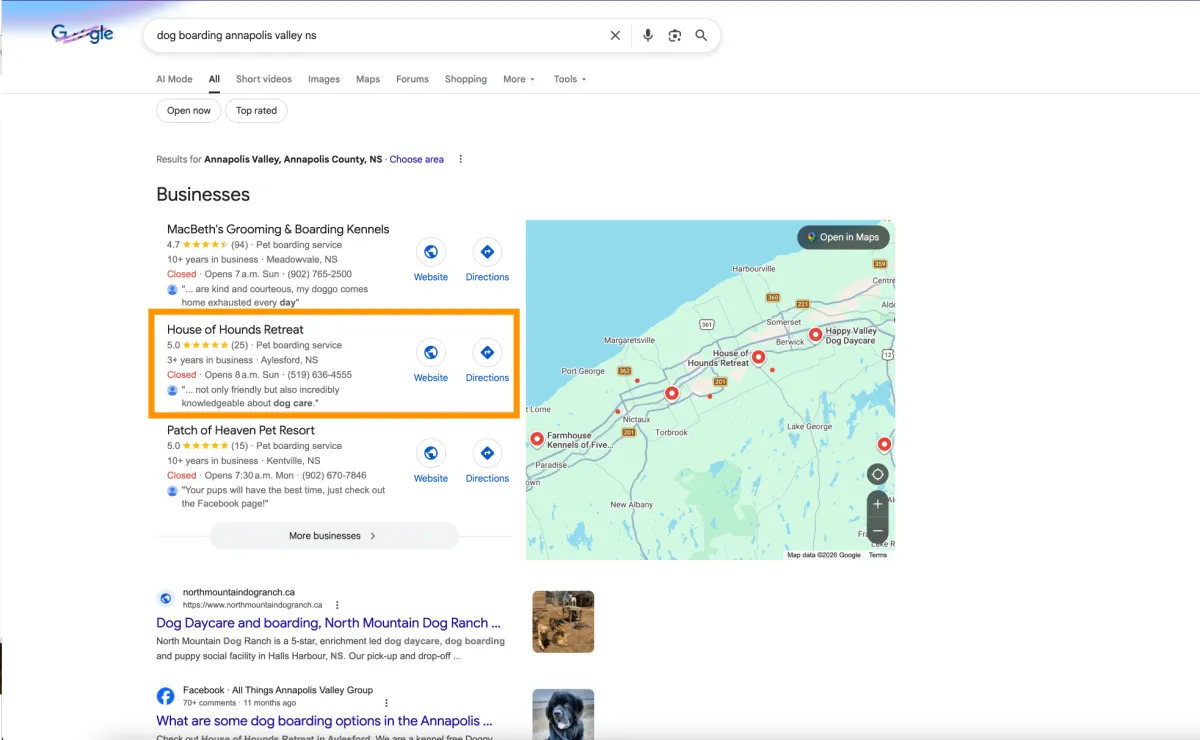Open the Google logo homepage
Image resolution: width=1200 pixels, height=740 pixels.
[x=82, y=34]
